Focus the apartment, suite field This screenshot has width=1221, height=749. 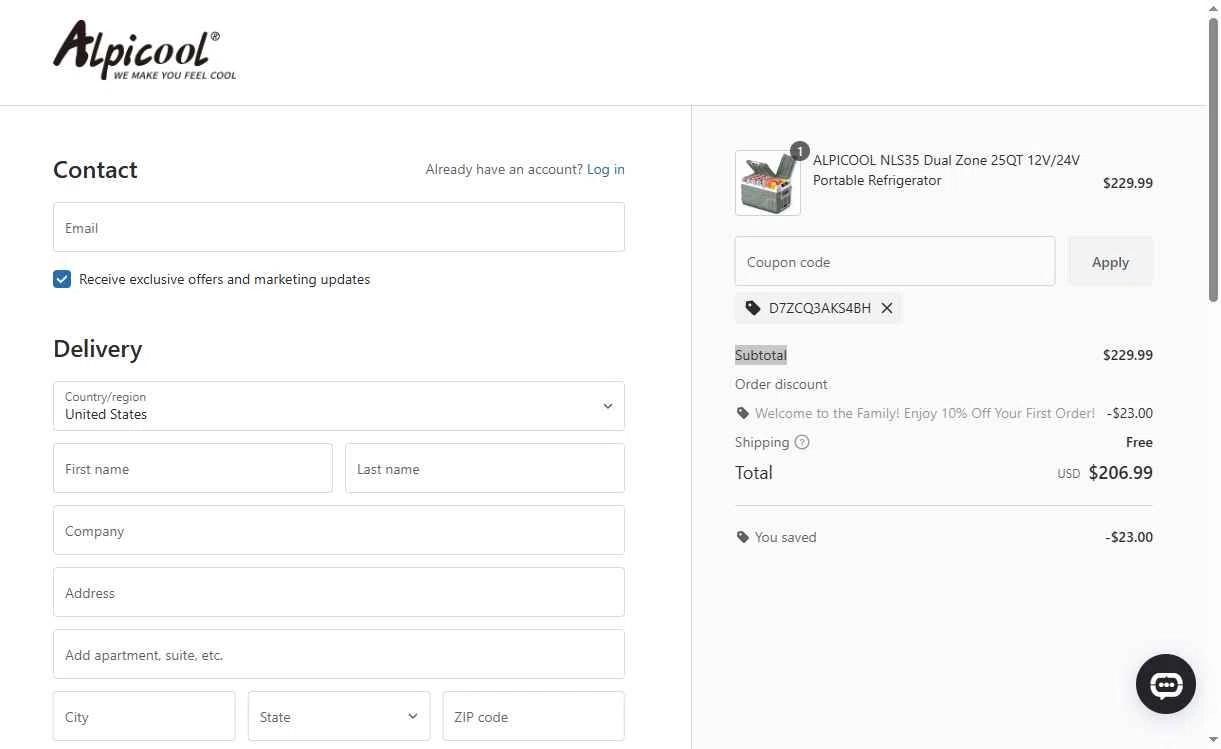click(x=339, y=654)
